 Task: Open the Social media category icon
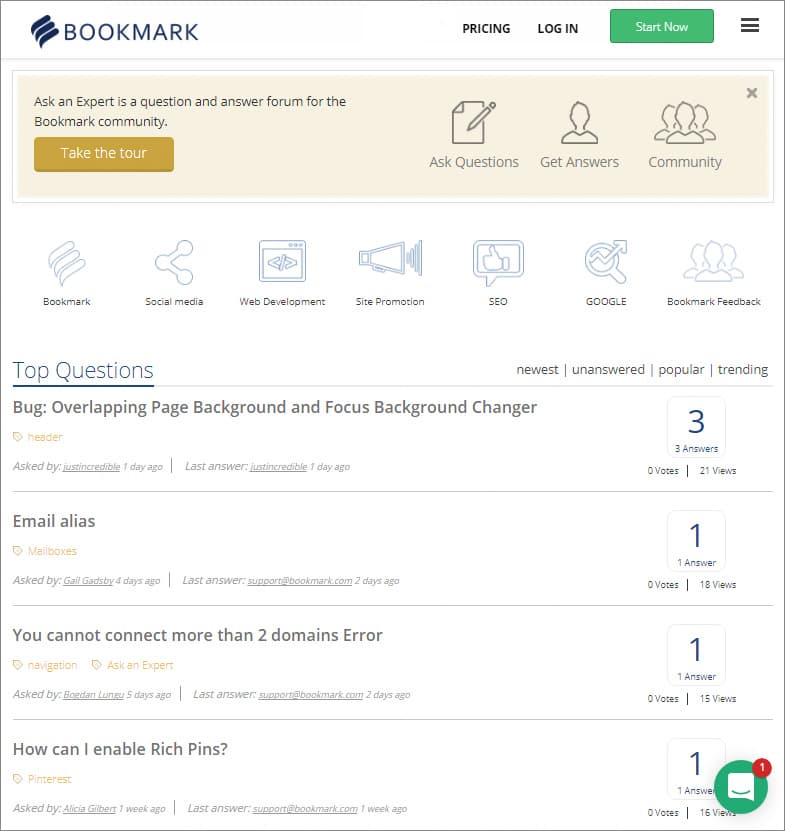click(x=174, y=263)
